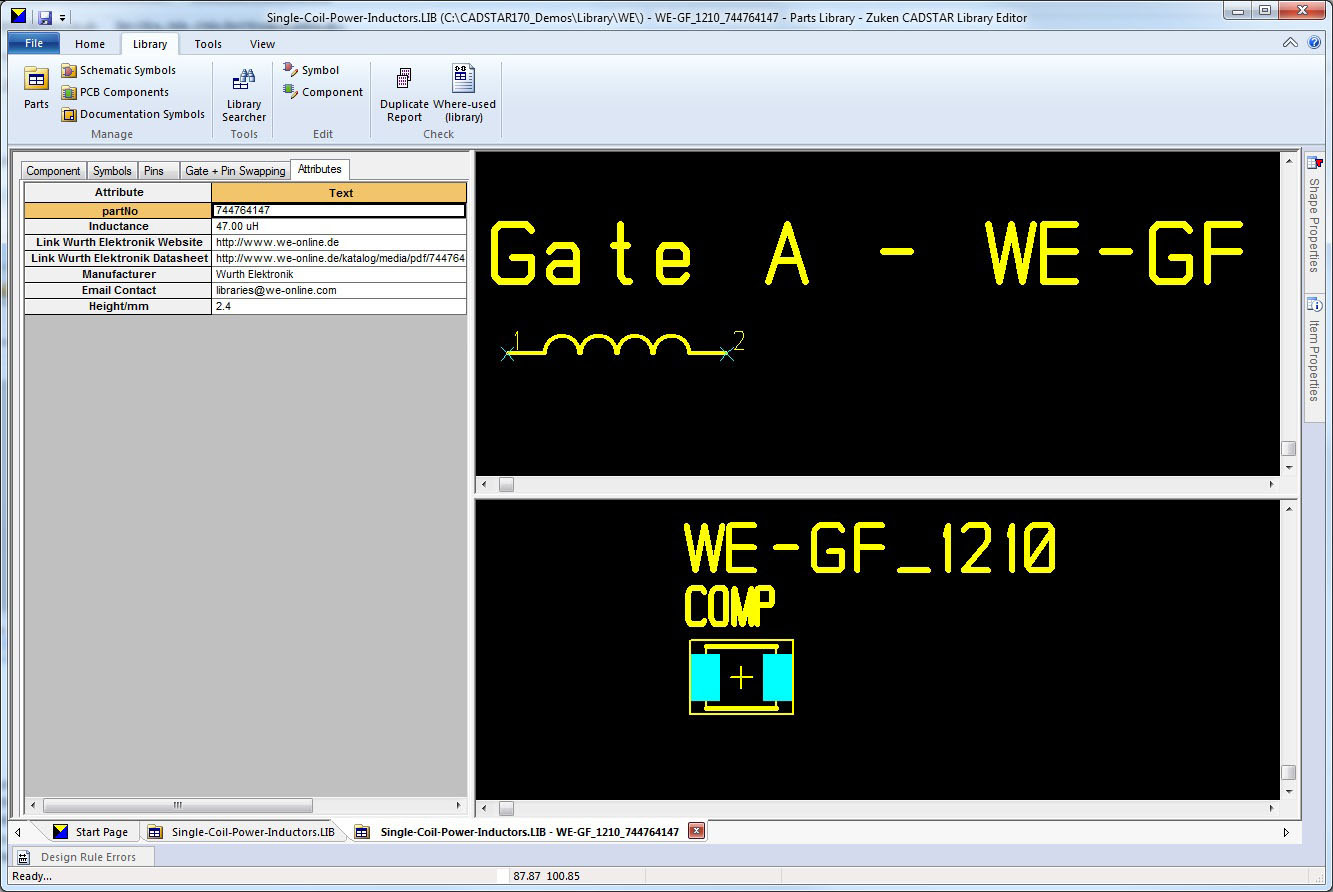
Task: Open the File menu
Action: click(34, 43)
